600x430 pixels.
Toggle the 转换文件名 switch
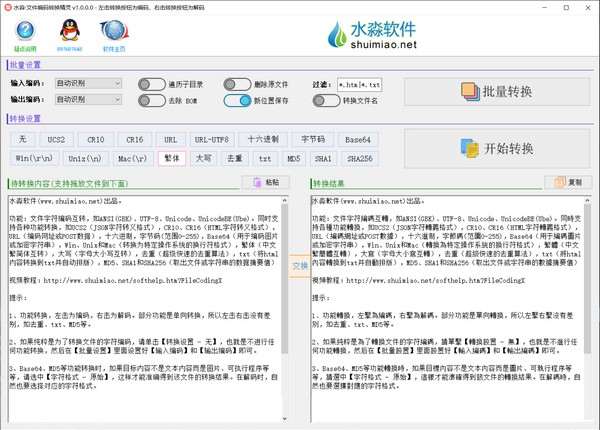coord(326,100)
